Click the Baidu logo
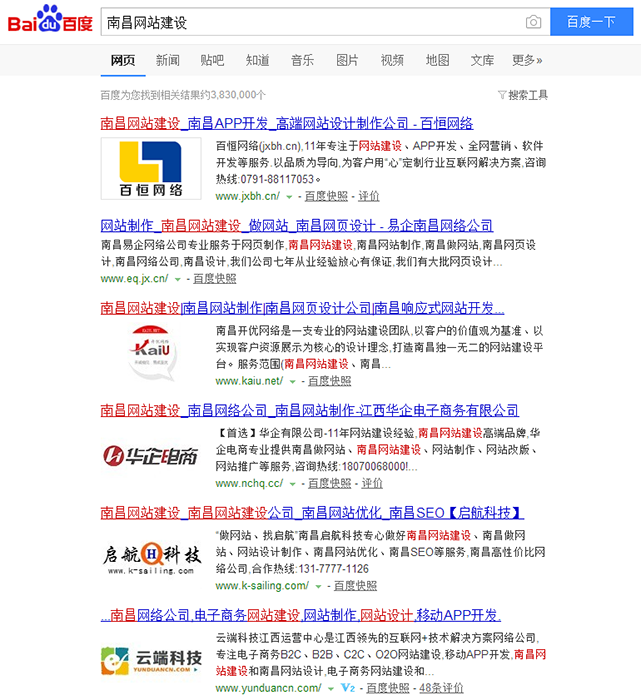The width and height of the screenshot is (641, 700). 50,21
